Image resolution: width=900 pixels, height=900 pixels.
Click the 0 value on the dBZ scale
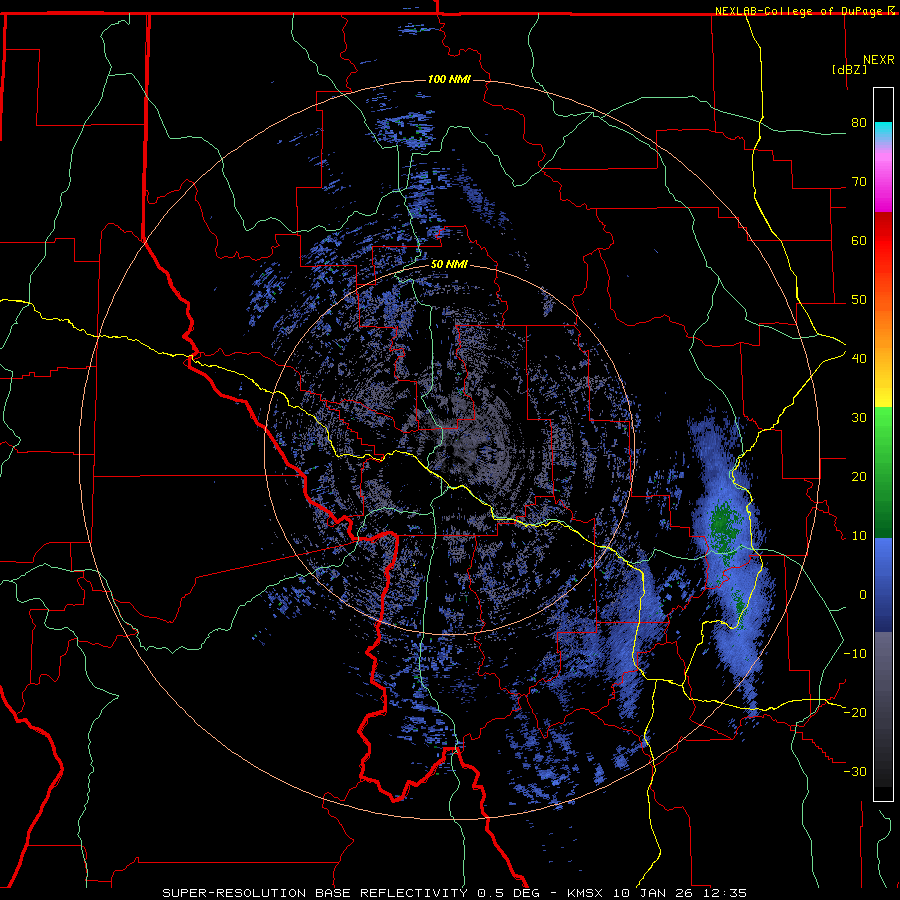[x=863, y=595]
